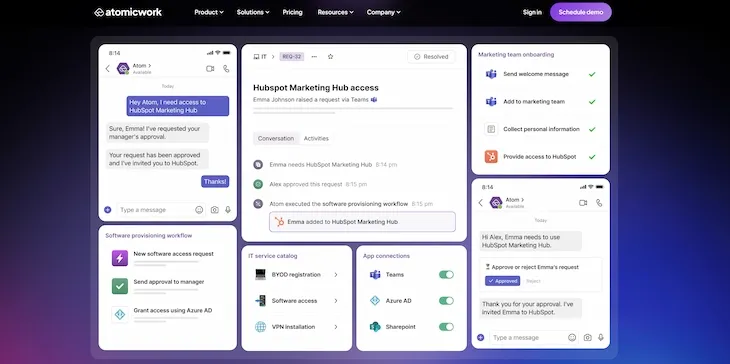Click the Atom avatar in Emma's chat header
Image resolution: width=730 pixels, height=364 pixels.
(123, 68)
